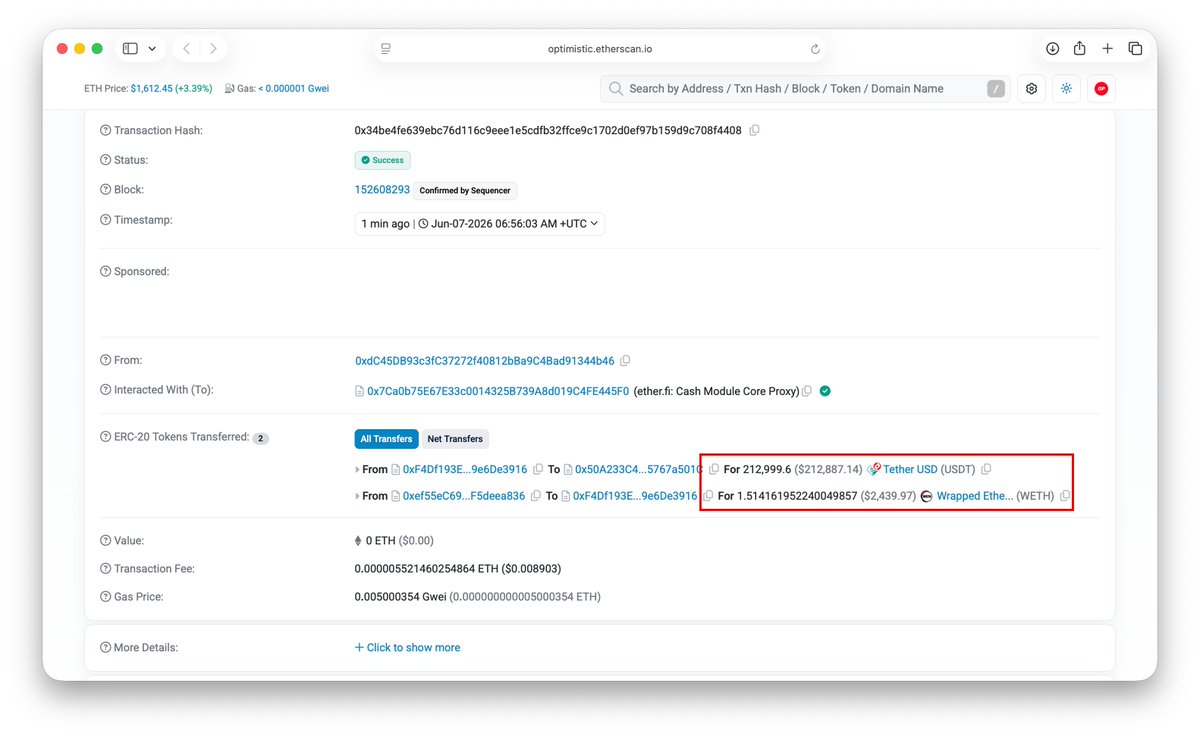Open help for Transaction Fee field
Image resolution: width=1200 pixels, height=737 pixels.
(106, 569)
